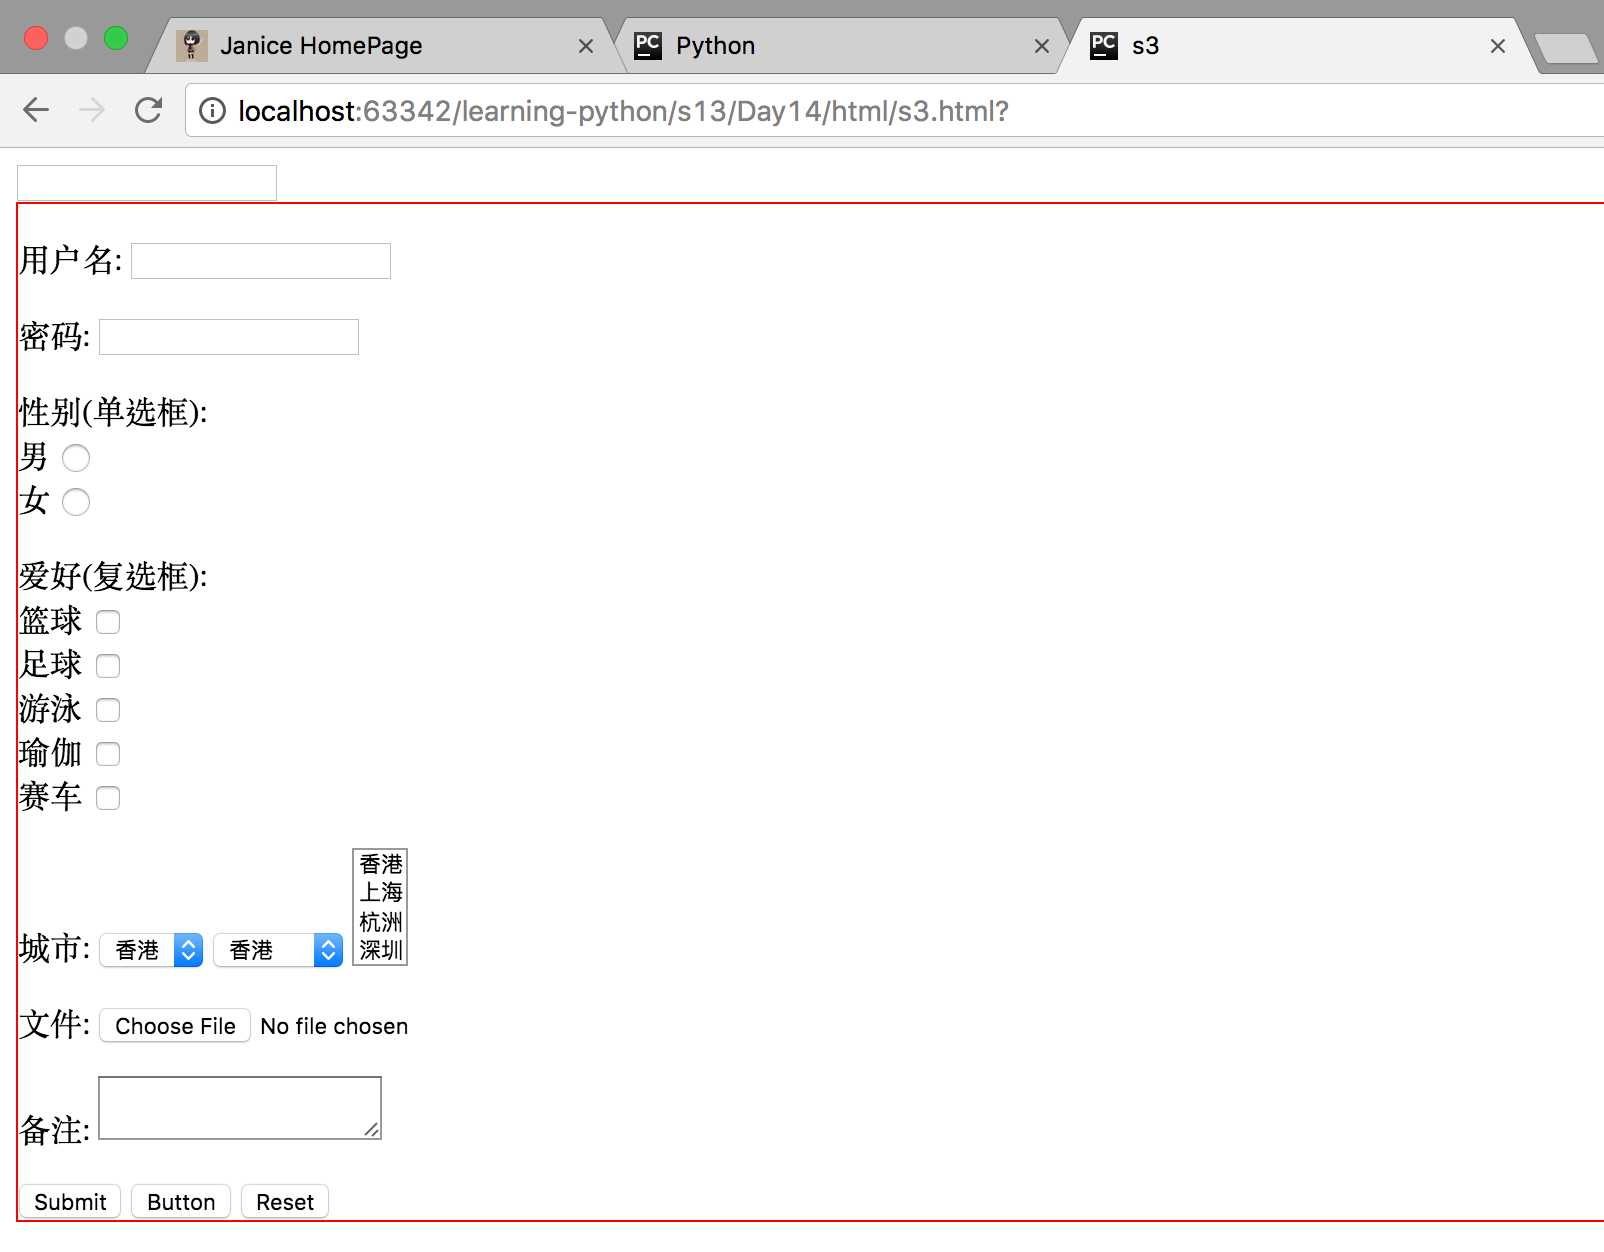This screenshot has width=1604, height=1252.
Task: Check the 瑜伽 checkbox
Action: 108,754
